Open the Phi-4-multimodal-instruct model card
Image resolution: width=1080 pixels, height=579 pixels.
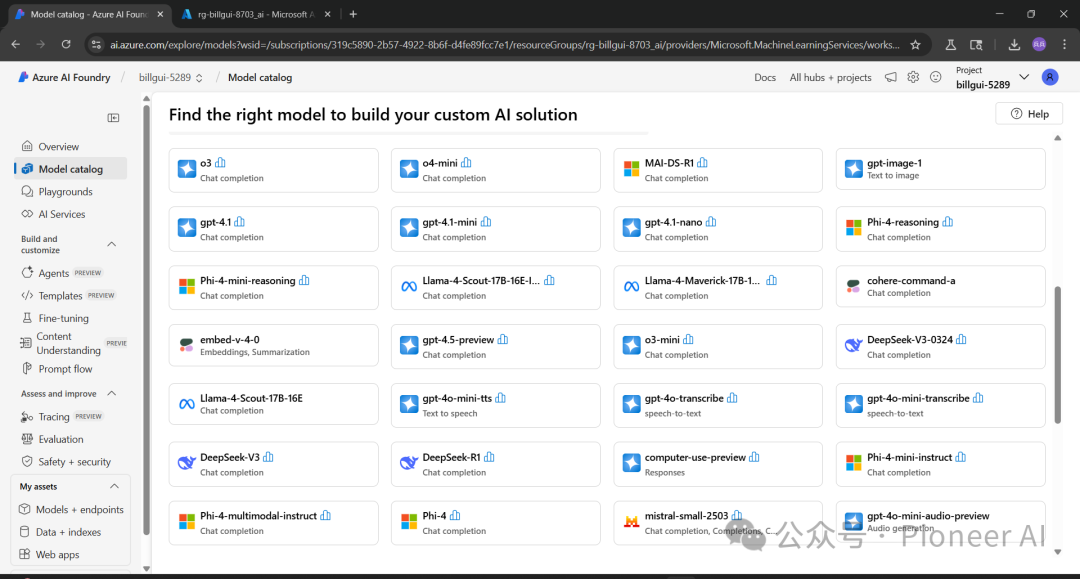point(273,523)
